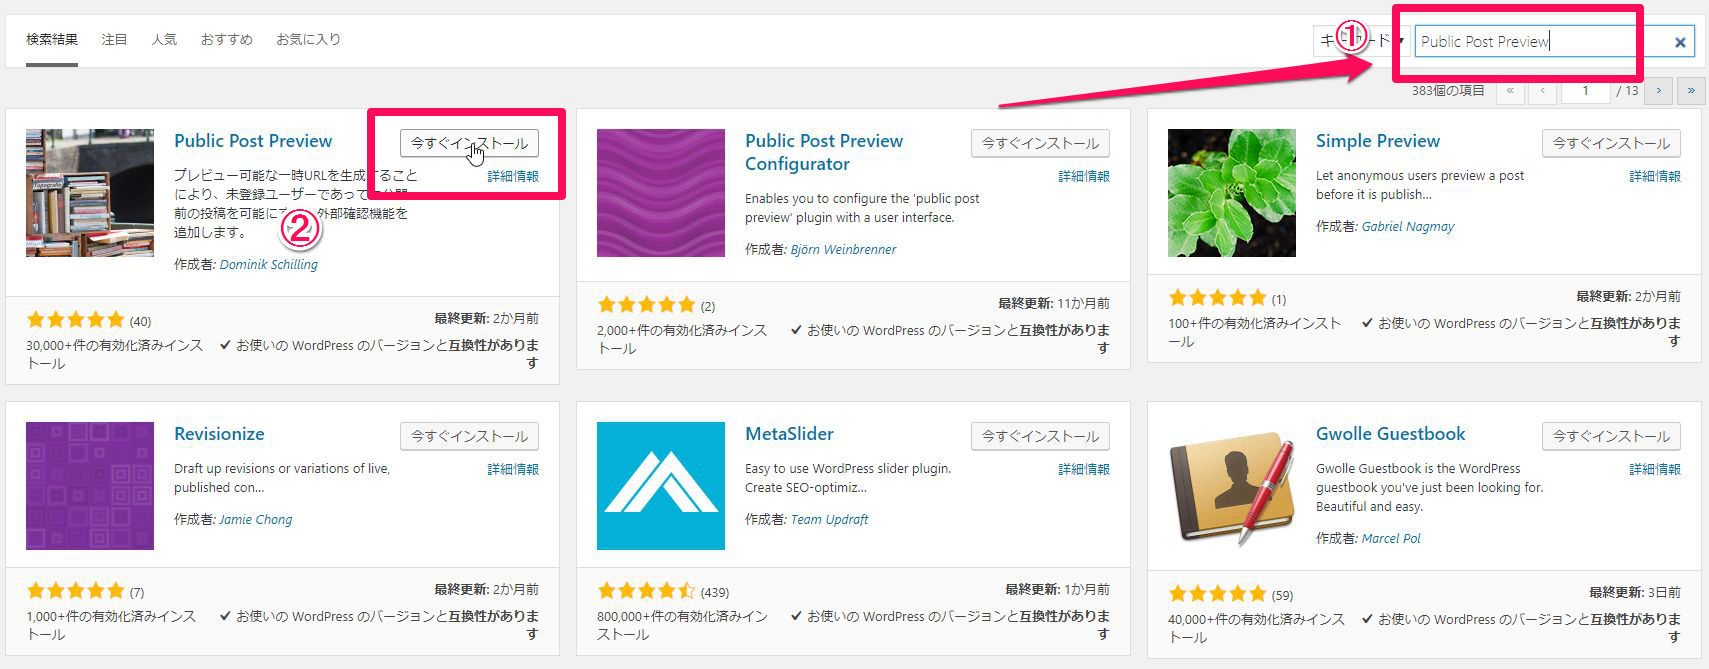Screen dimensions: 1709x669
Task: Click the MetaSlider blue logo icon
Action: pos(661,486)
